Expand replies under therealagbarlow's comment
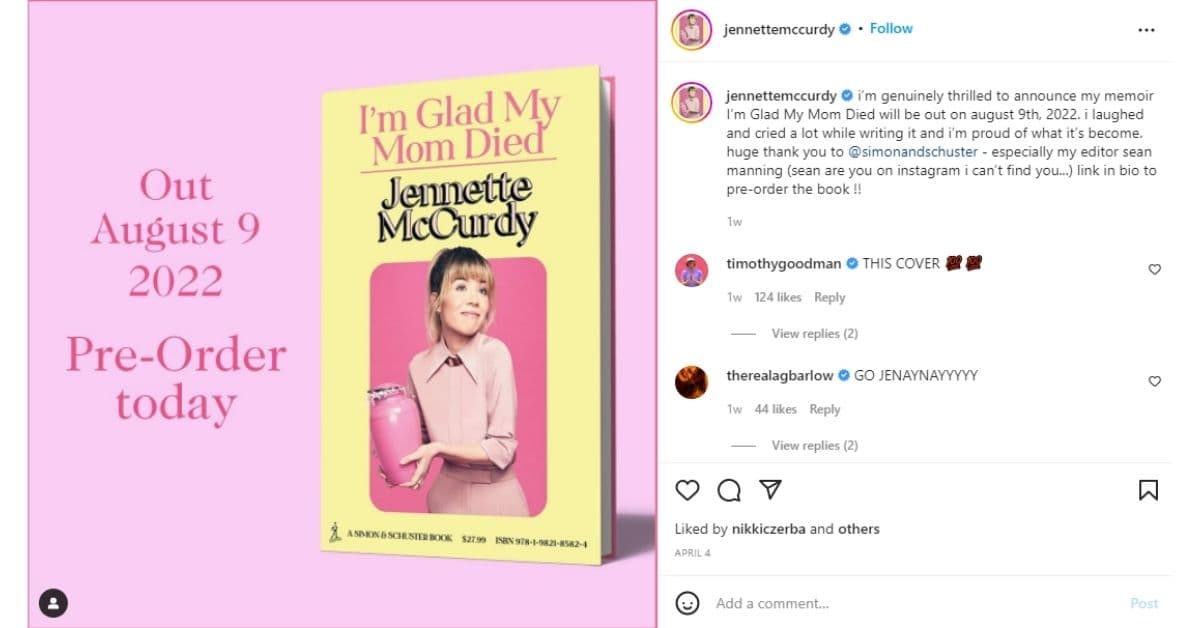1200x628 pixels. click(x=814, y=445)
